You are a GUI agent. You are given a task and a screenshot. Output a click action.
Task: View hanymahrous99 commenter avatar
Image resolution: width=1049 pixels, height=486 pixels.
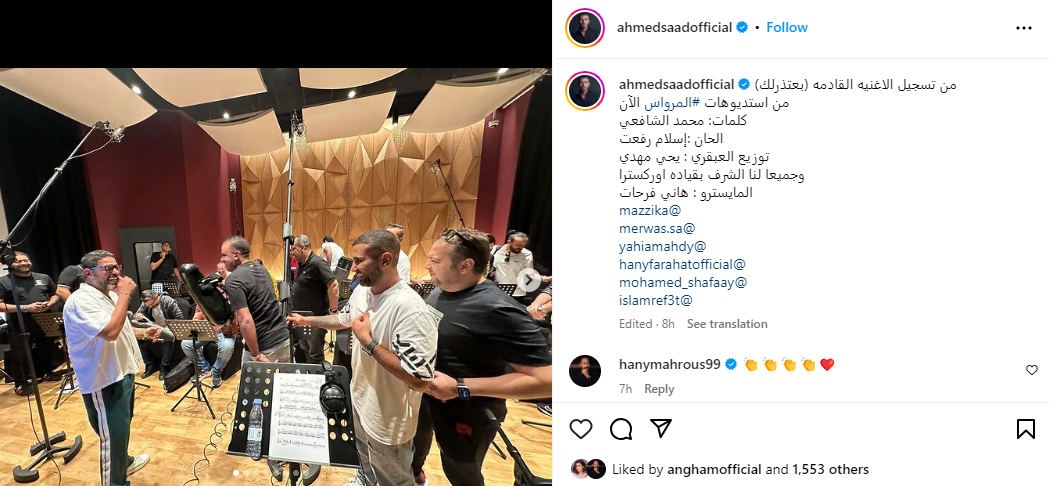coord(585,371)
